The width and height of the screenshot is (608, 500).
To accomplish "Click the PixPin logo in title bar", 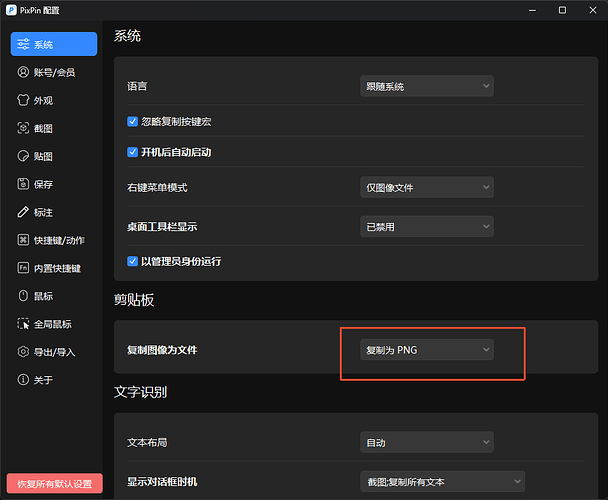I will point(11,10).
